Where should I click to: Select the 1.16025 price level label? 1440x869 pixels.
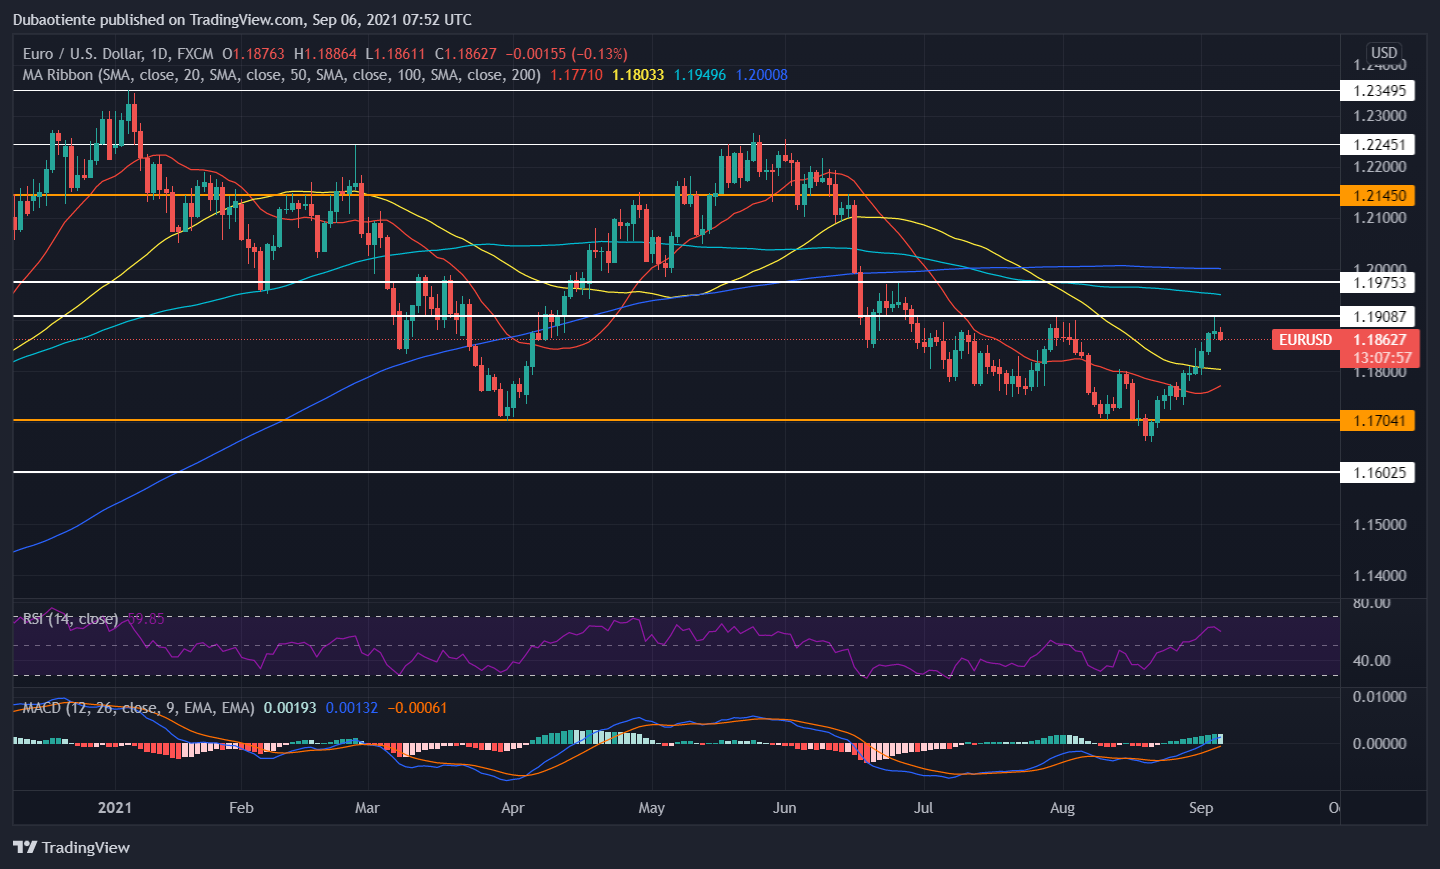tap(1378, 472)
